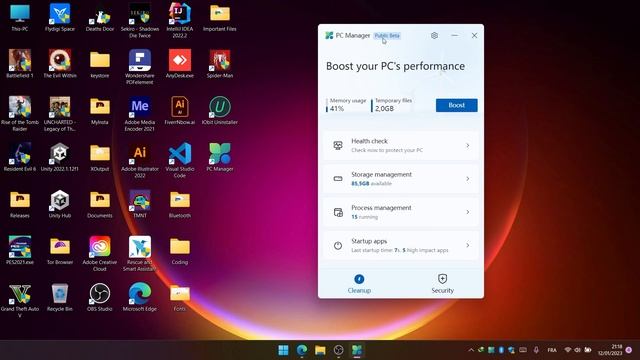The height and width of the screenshot is (360, 640).
Task: Select Microsoft Edge desktop shortcut
Action: coord(140,297)
